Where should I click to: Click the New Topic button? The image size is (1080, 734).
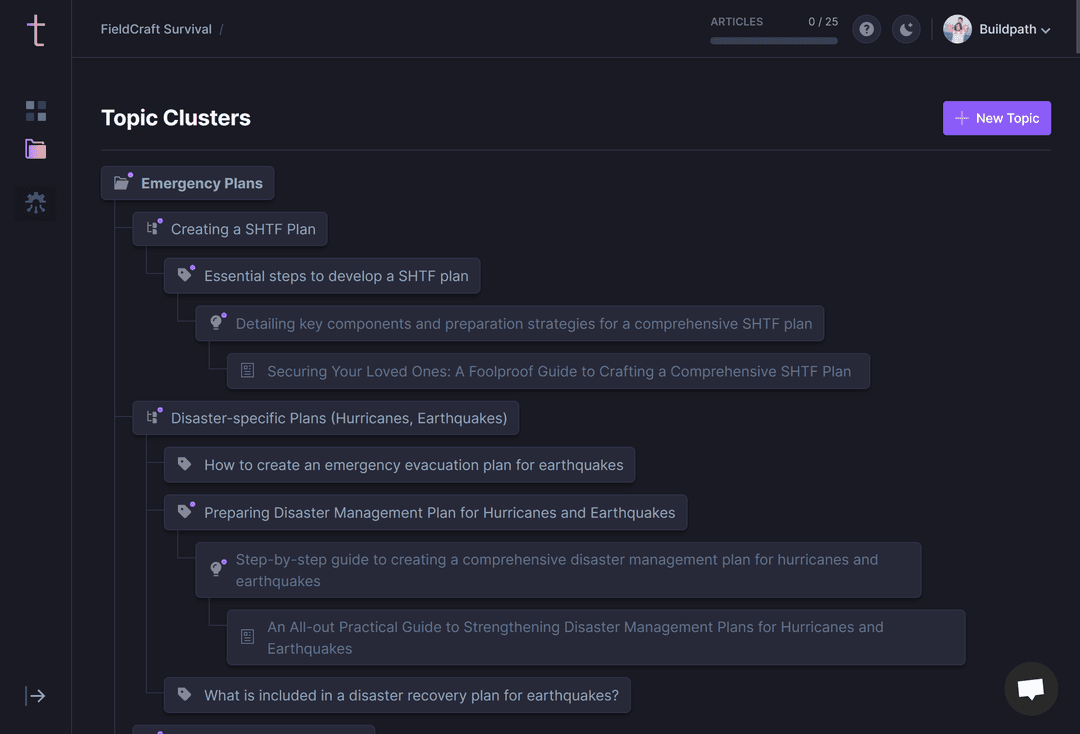pyautogui.click(x=996, y=117)
